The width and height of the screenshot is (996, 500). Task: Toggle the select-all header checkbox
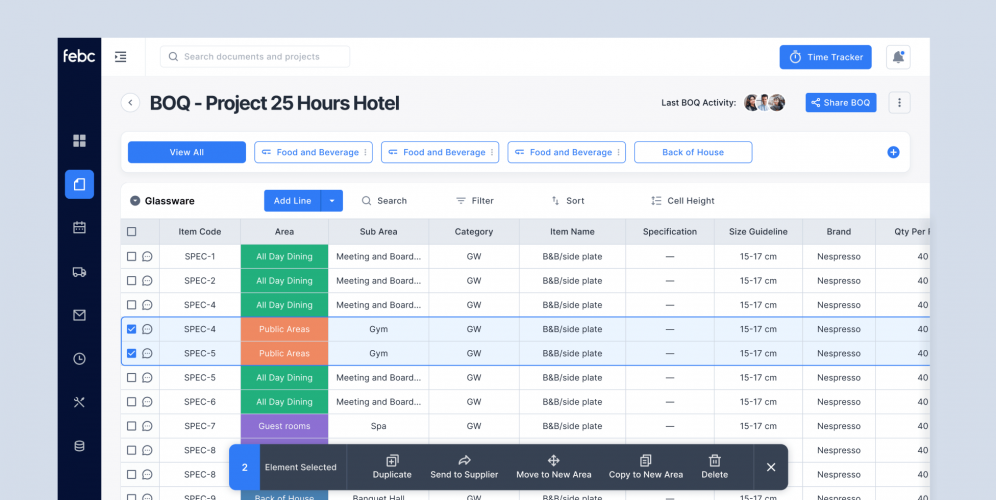[x=131, y=232]
